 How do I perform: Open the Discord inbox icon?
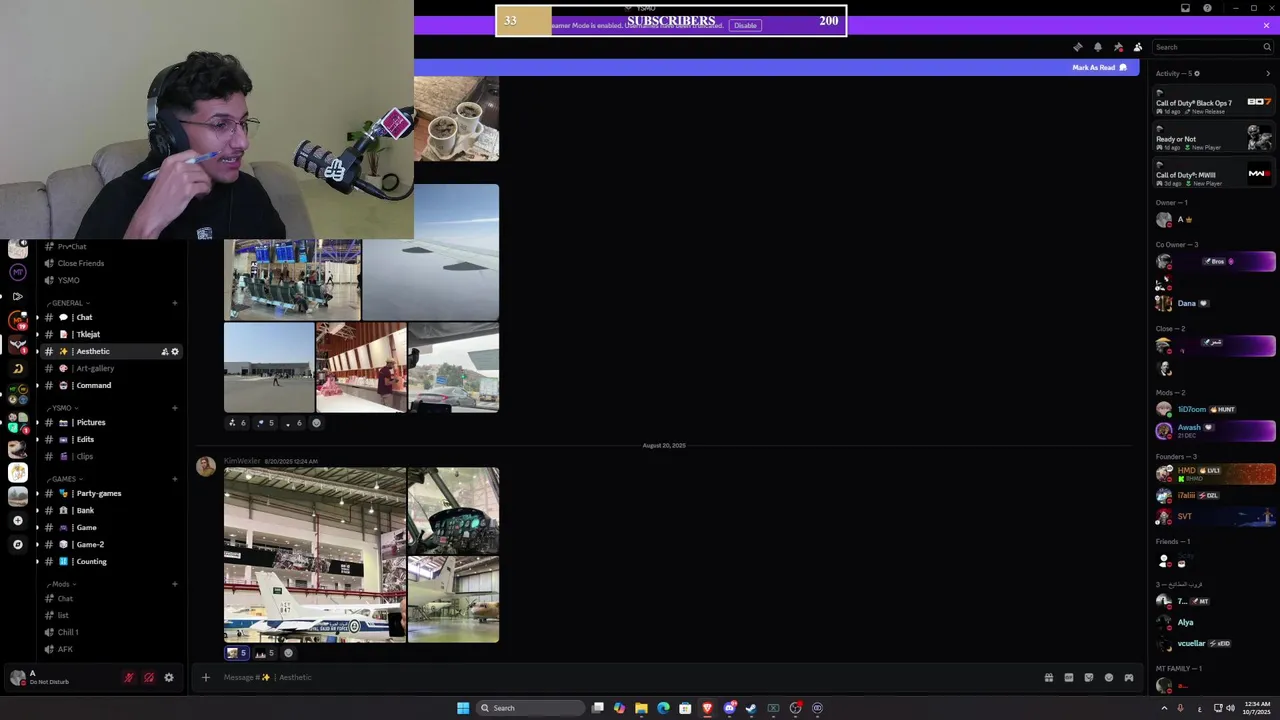point(1186,8)
